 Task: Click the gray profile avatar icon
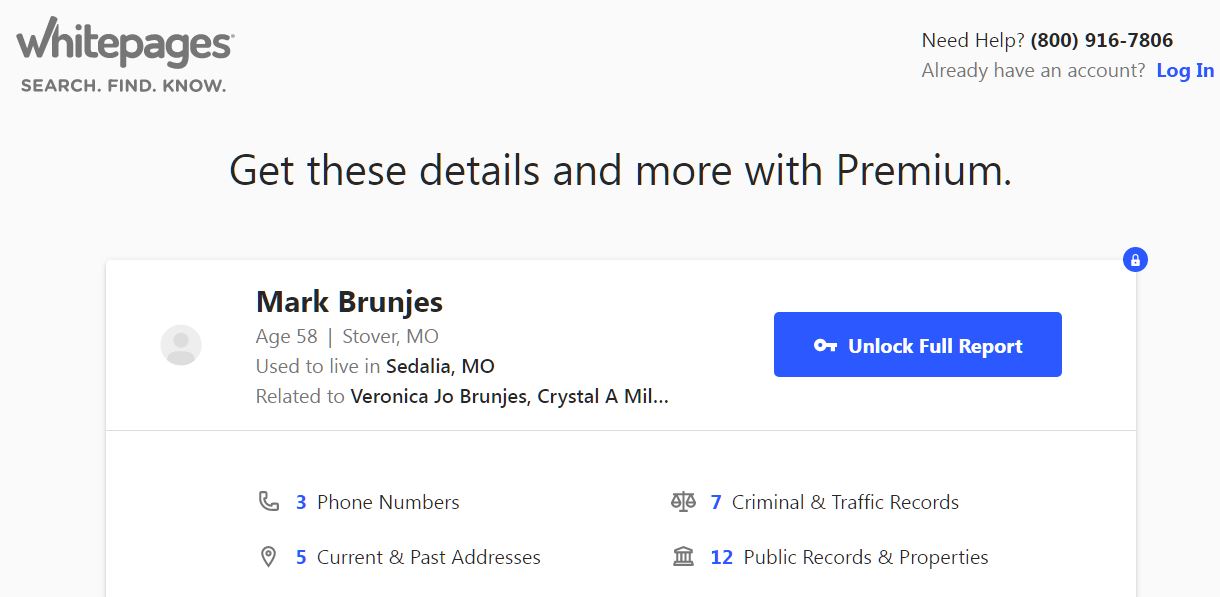[x=181, y=345]
